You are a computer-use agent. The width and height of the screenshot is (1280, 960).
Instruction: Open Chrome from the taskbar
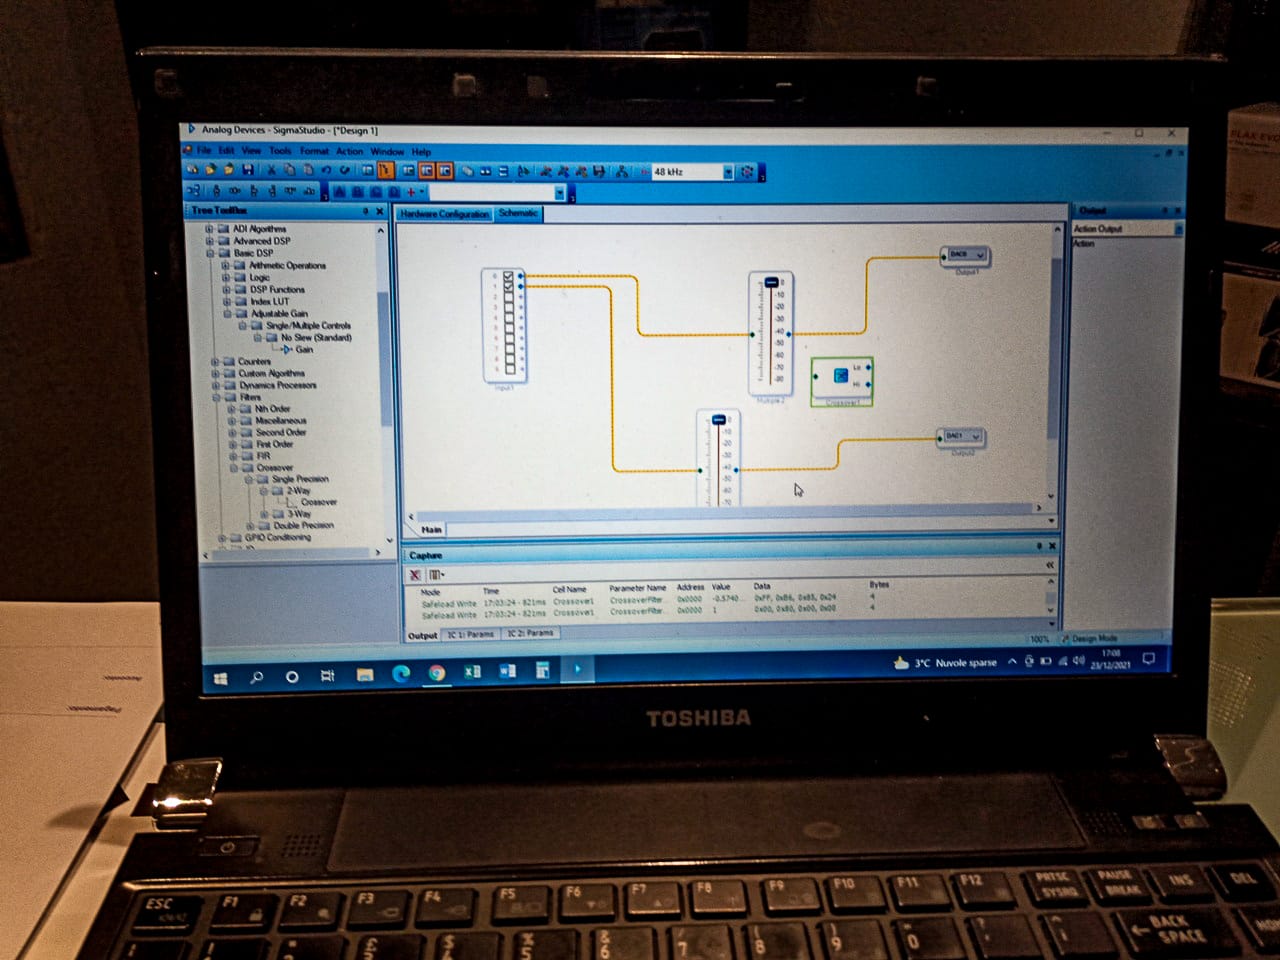click(436, 673)
